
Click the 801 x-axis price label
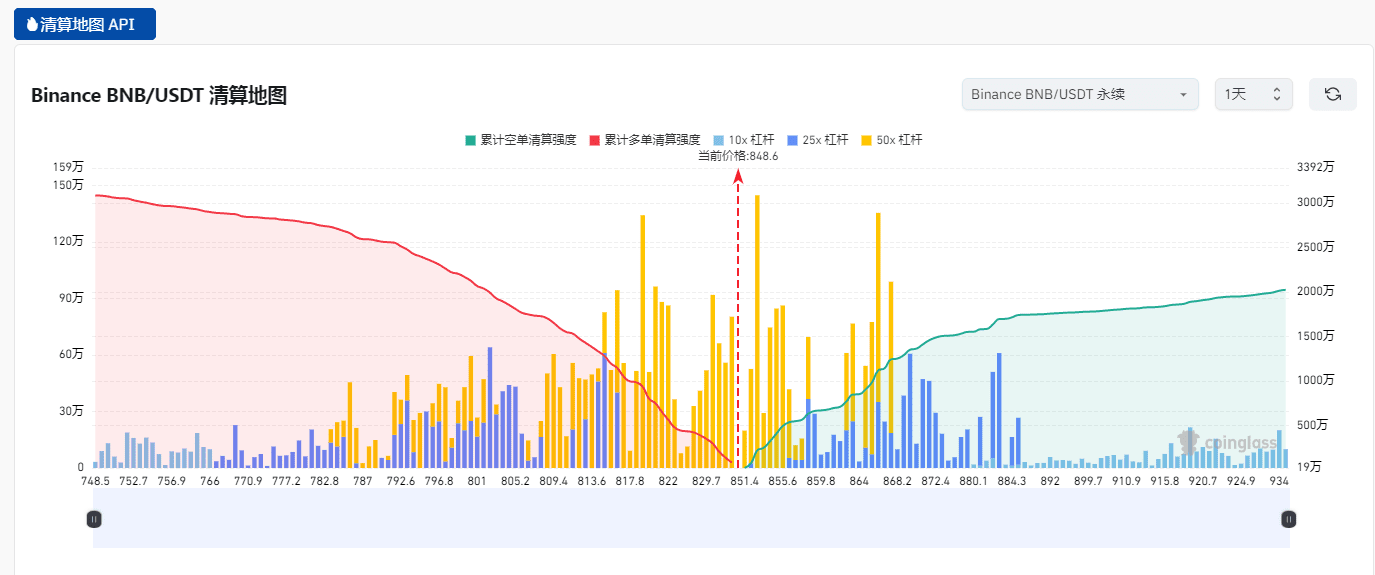476,481
